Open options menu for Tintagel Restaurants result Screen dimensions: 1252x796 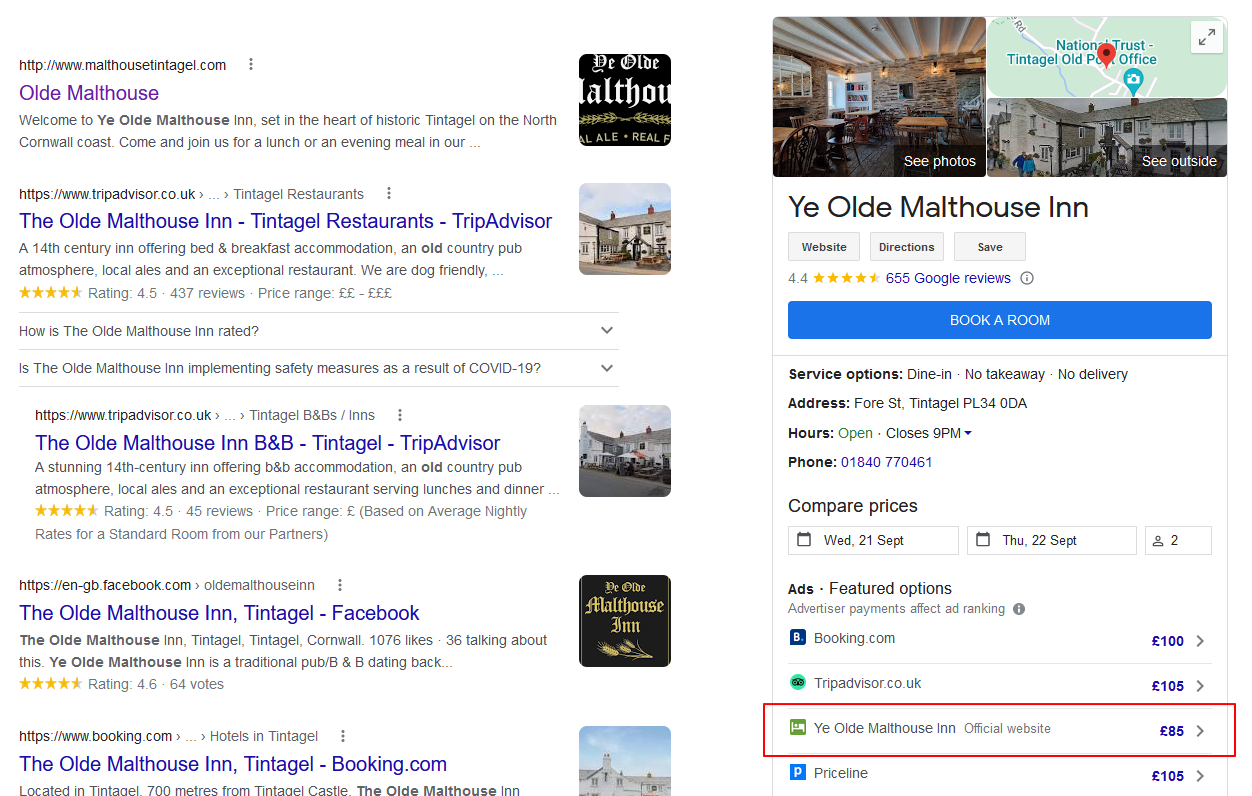click(x=389, y=194)
